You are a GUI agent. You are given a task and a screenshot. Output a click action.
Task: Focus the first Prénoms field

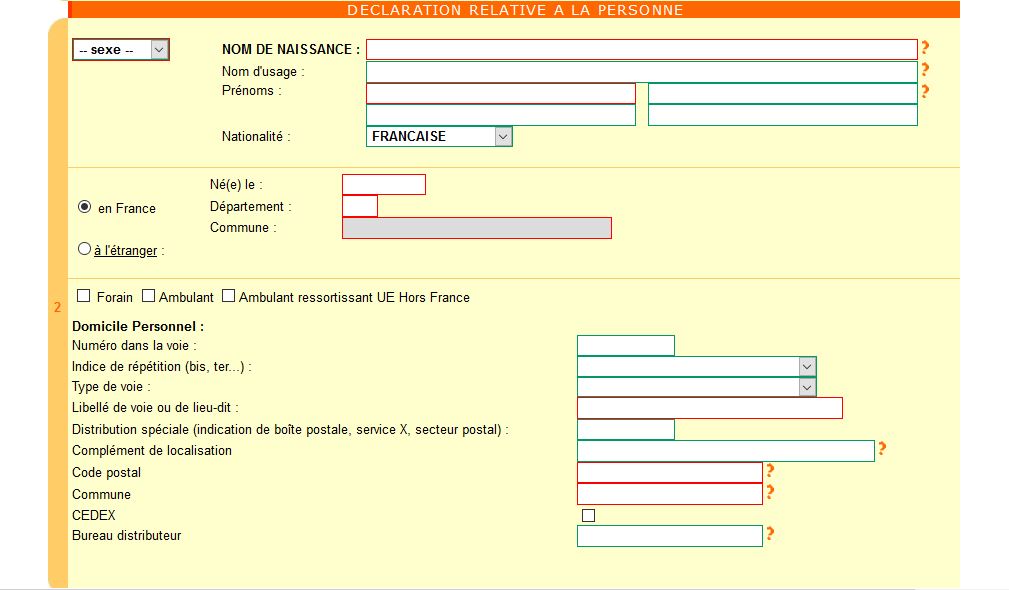(501, 93)
